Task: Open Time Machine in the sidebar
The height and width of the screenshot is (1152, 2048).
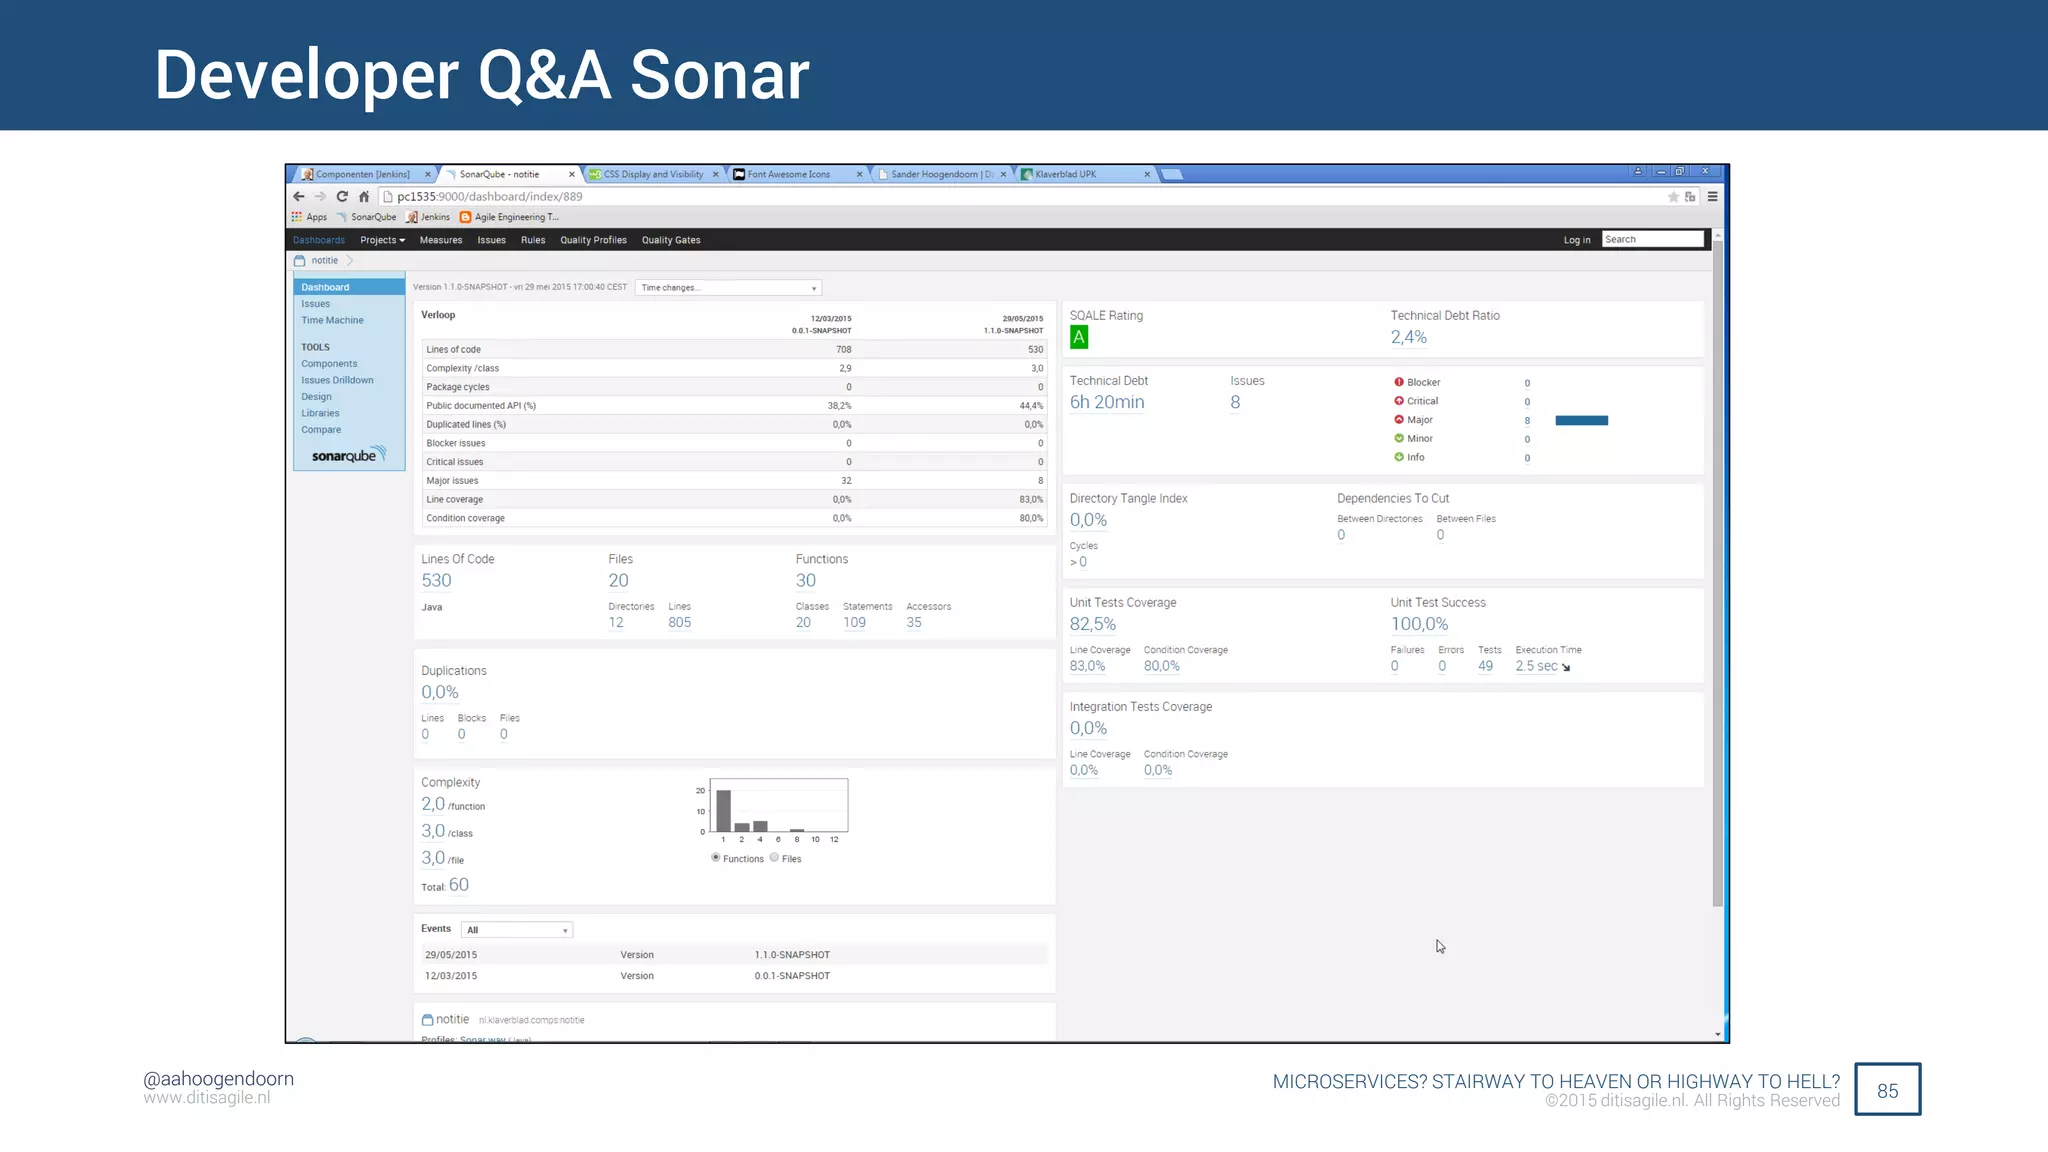Action: [332, 321]
